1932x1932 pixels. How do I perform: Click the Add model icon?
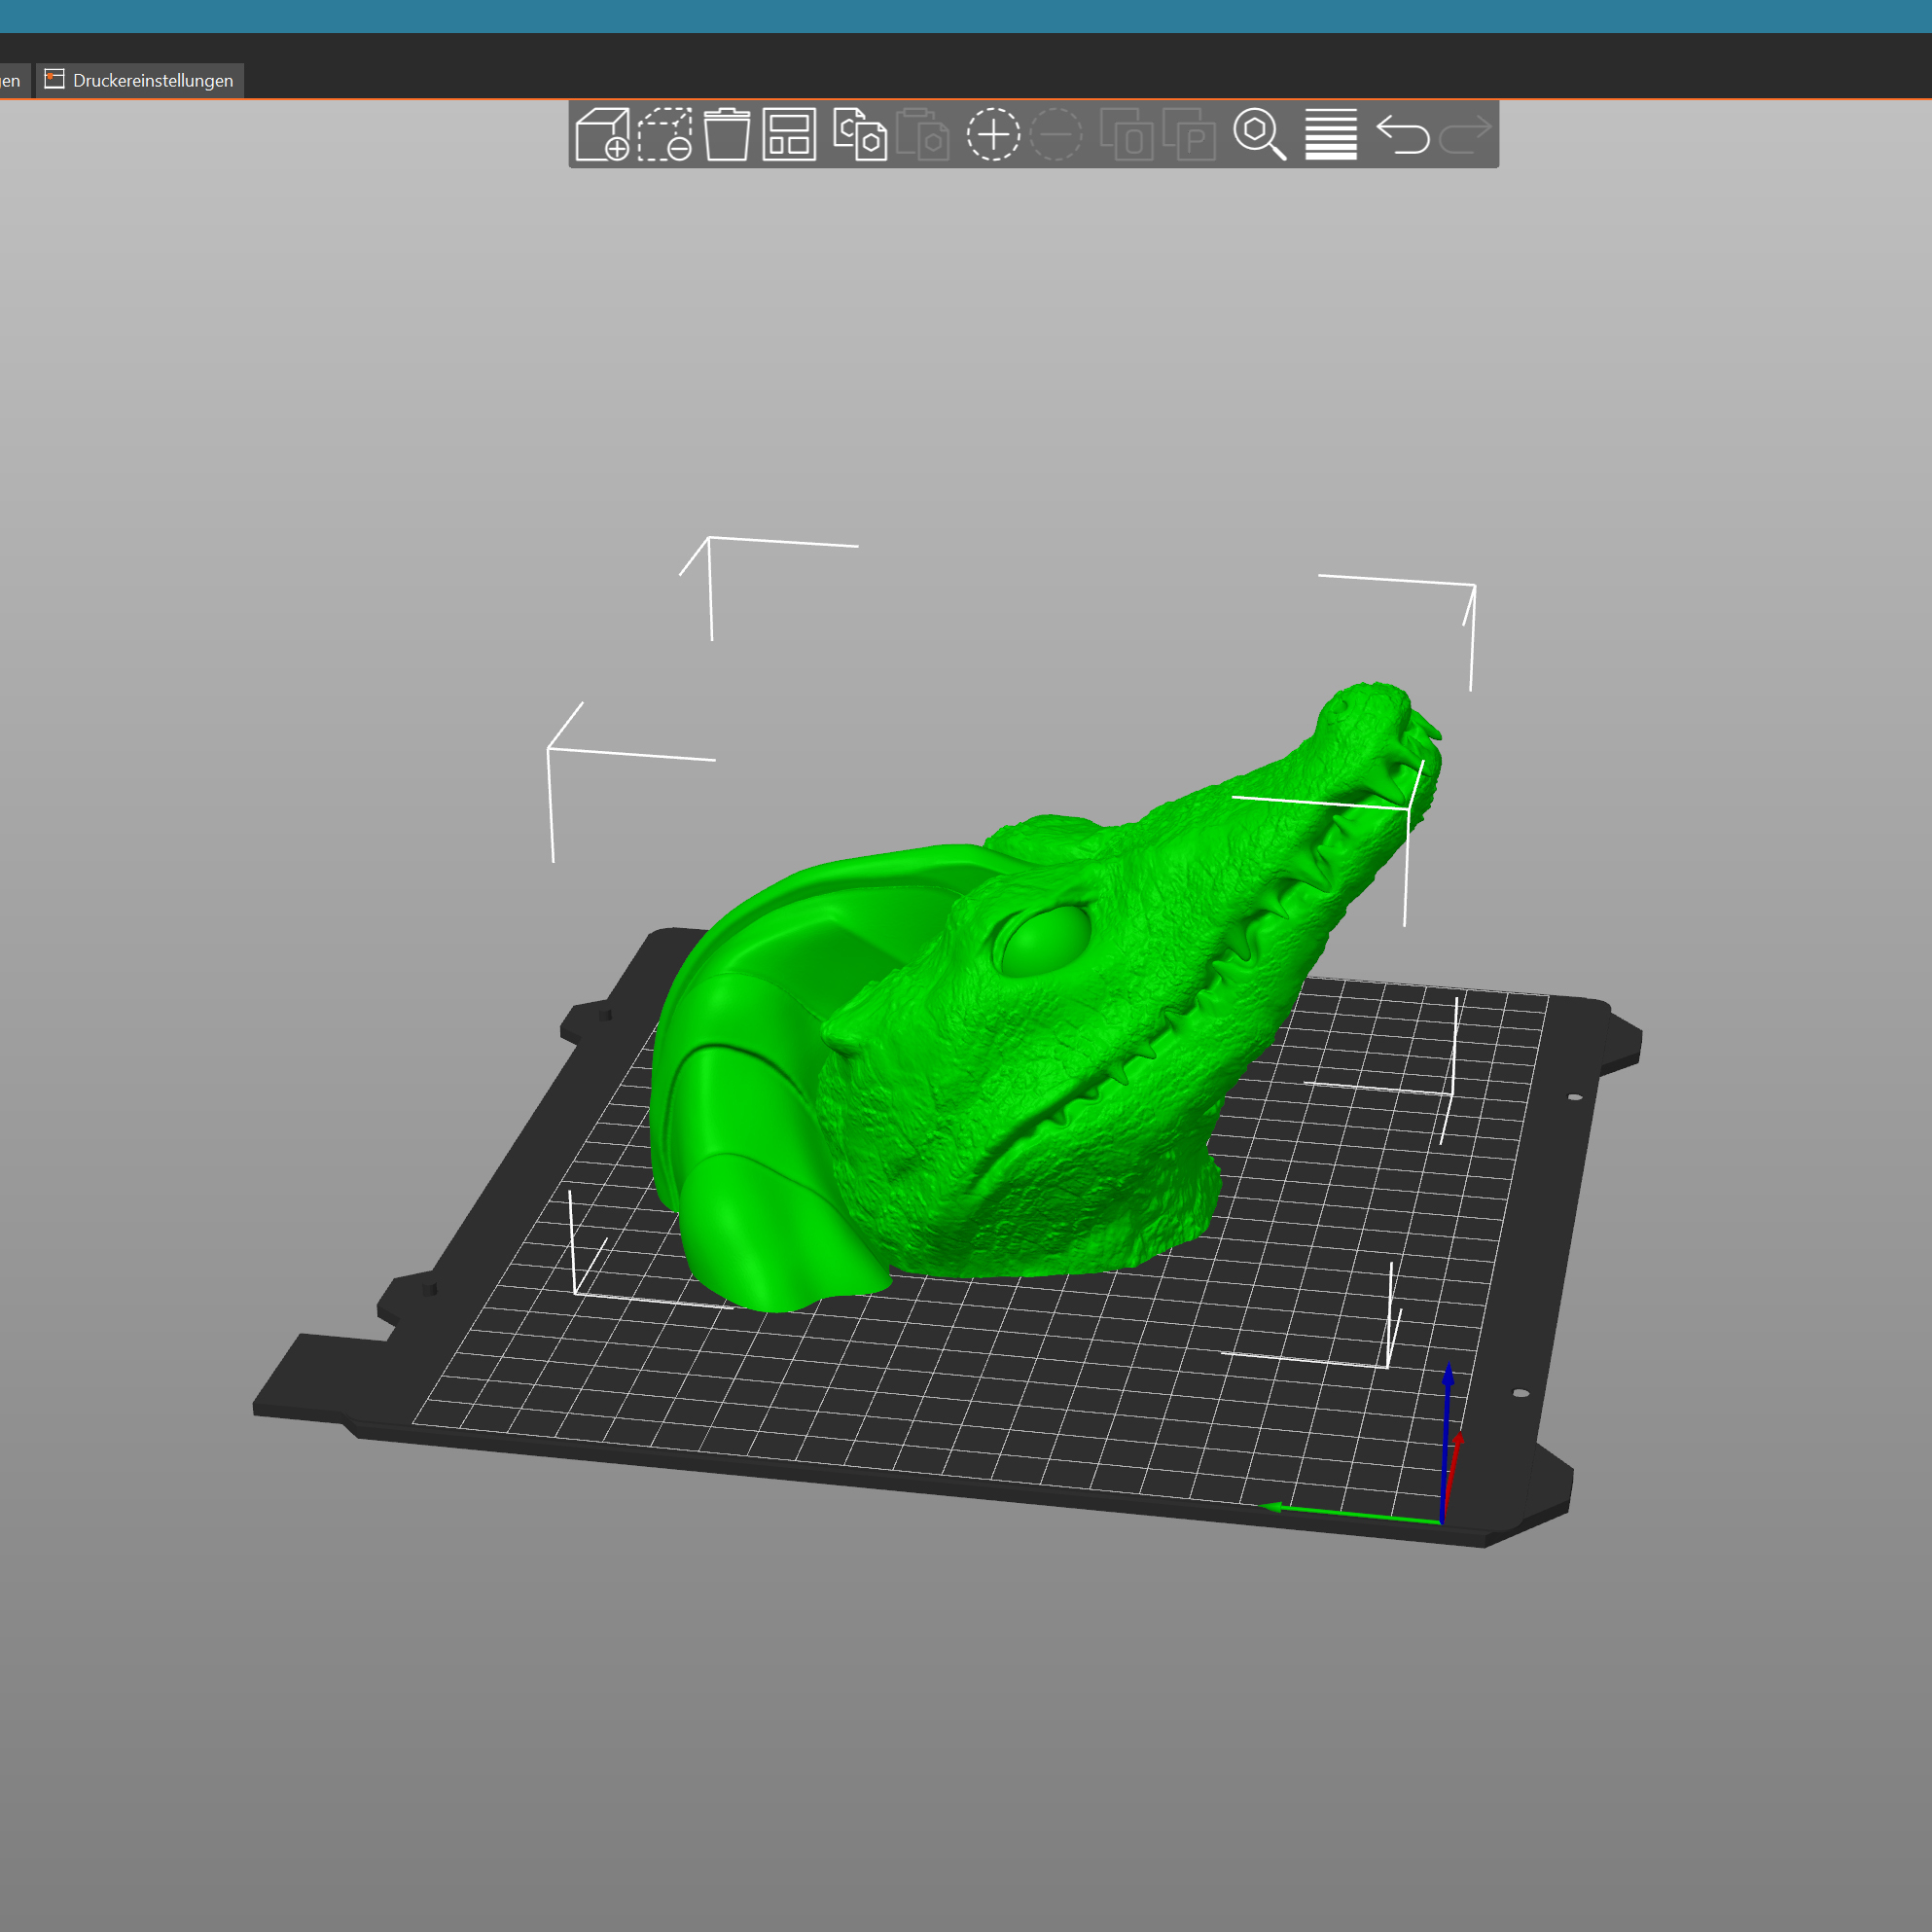[x=602, y=134]
